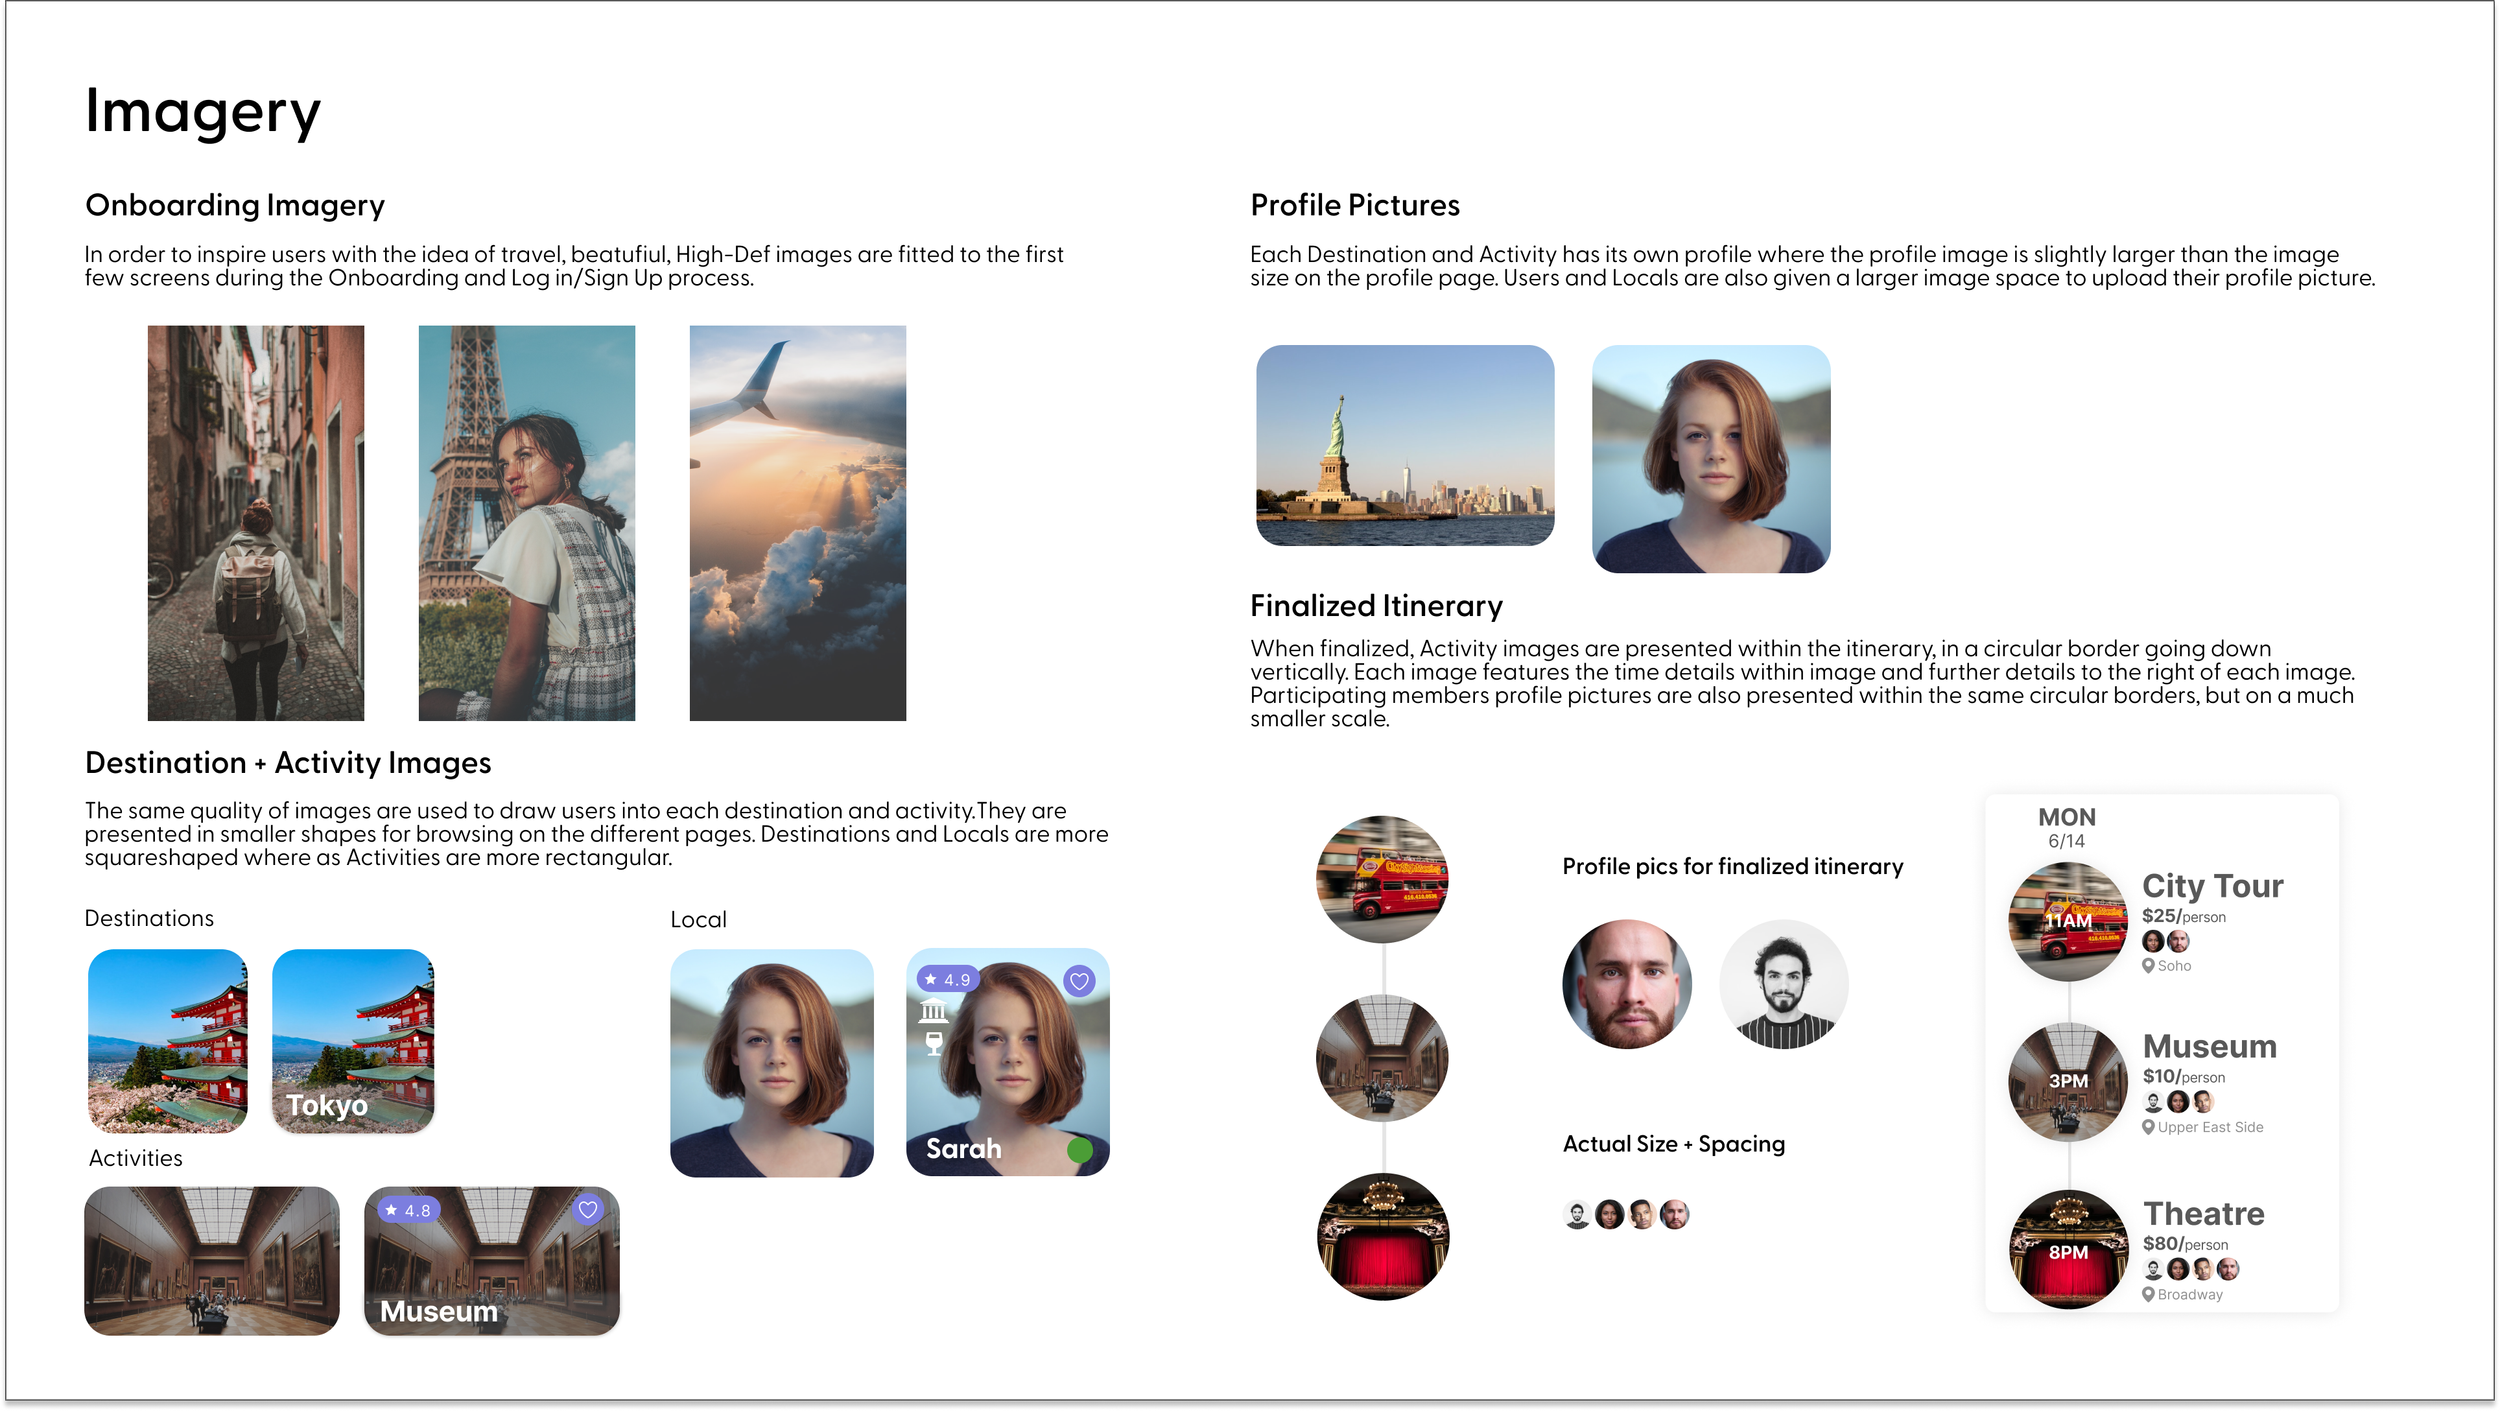Tap the heart icon on Sarah's card

1079,981
